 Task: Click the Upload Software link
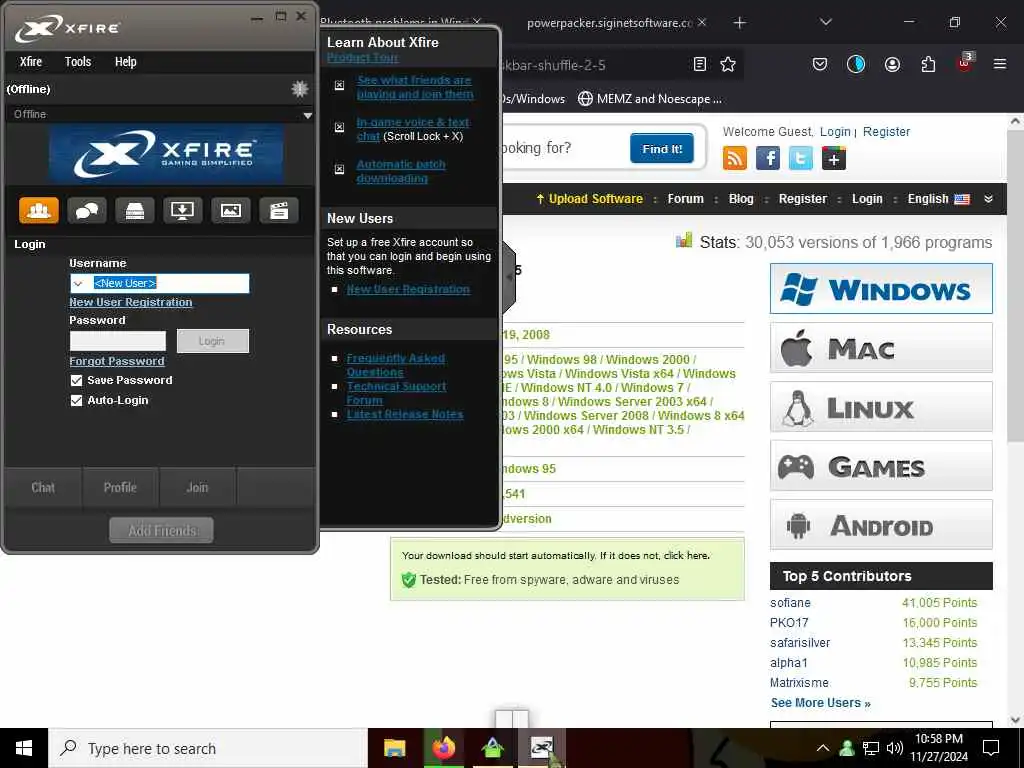589,199
